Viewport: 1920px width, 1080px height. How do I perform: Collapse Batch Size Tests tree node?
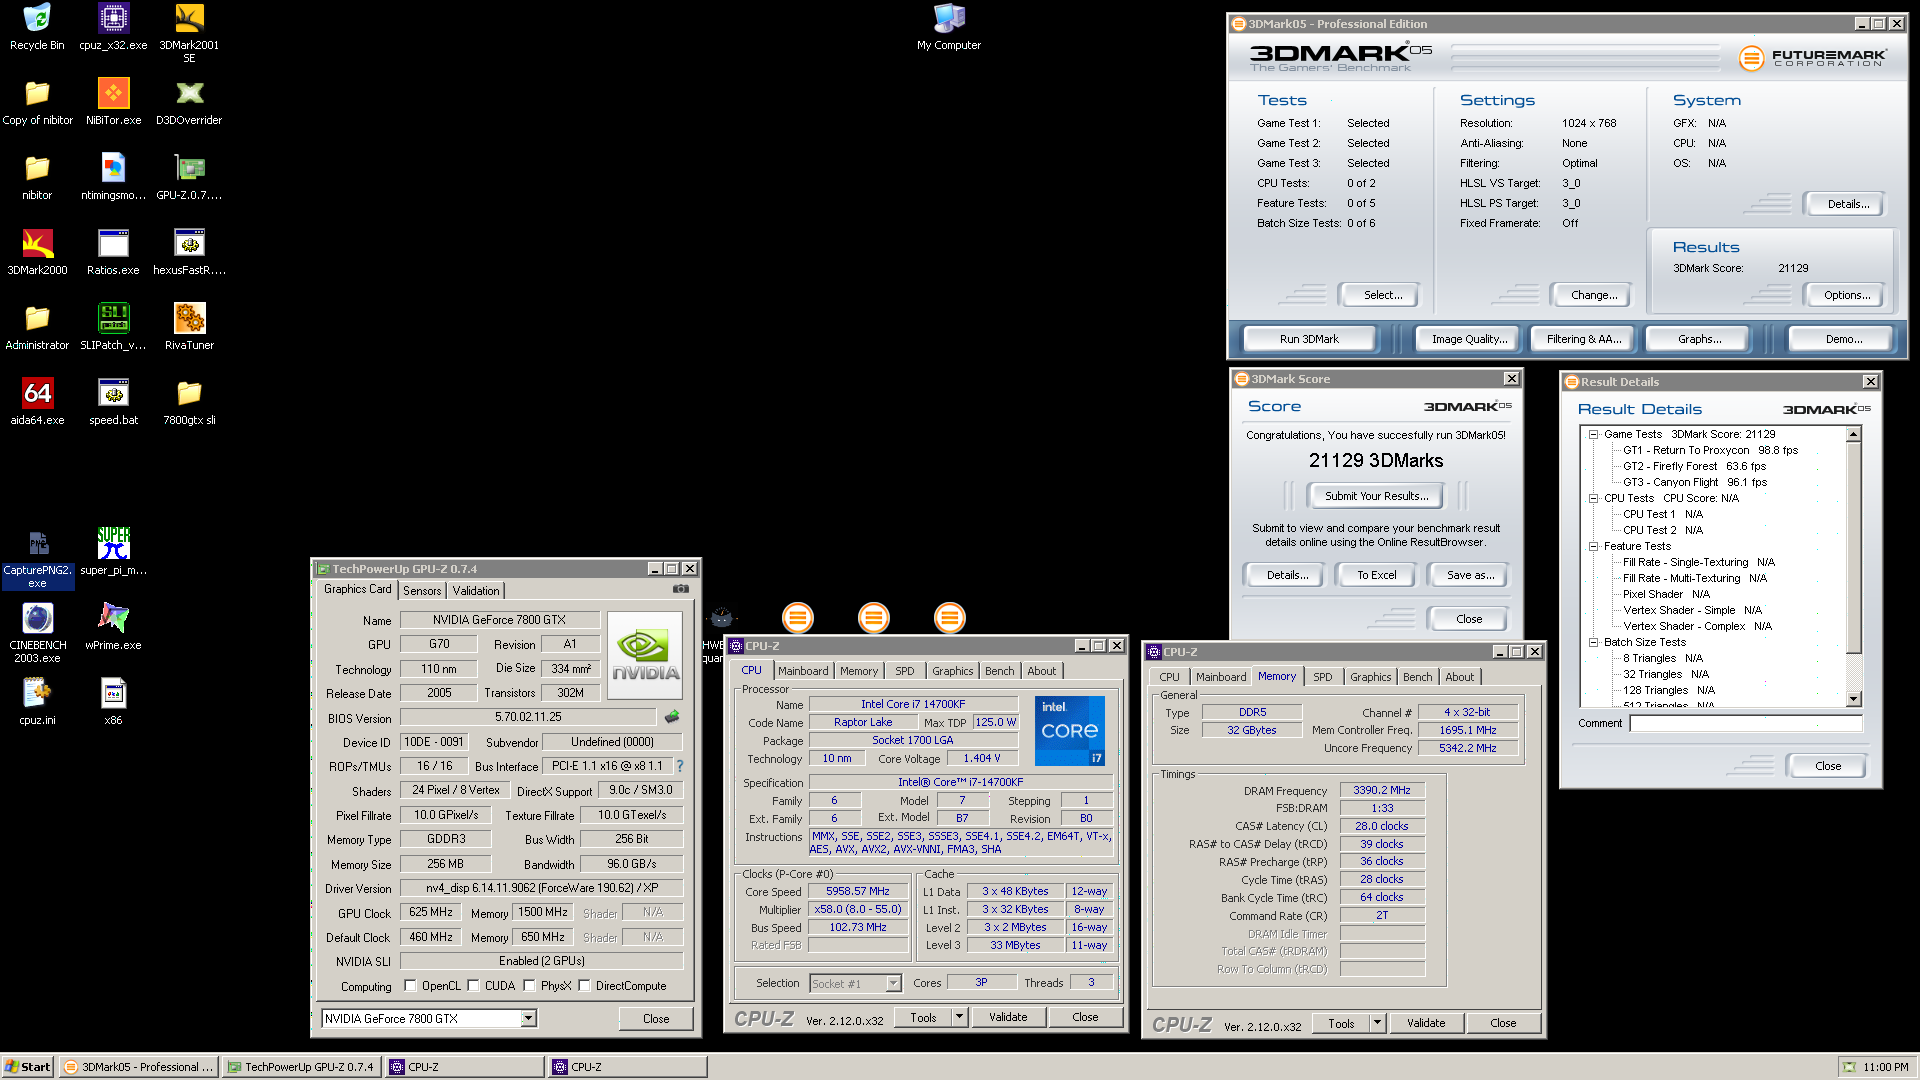[x=1593, y=642]
